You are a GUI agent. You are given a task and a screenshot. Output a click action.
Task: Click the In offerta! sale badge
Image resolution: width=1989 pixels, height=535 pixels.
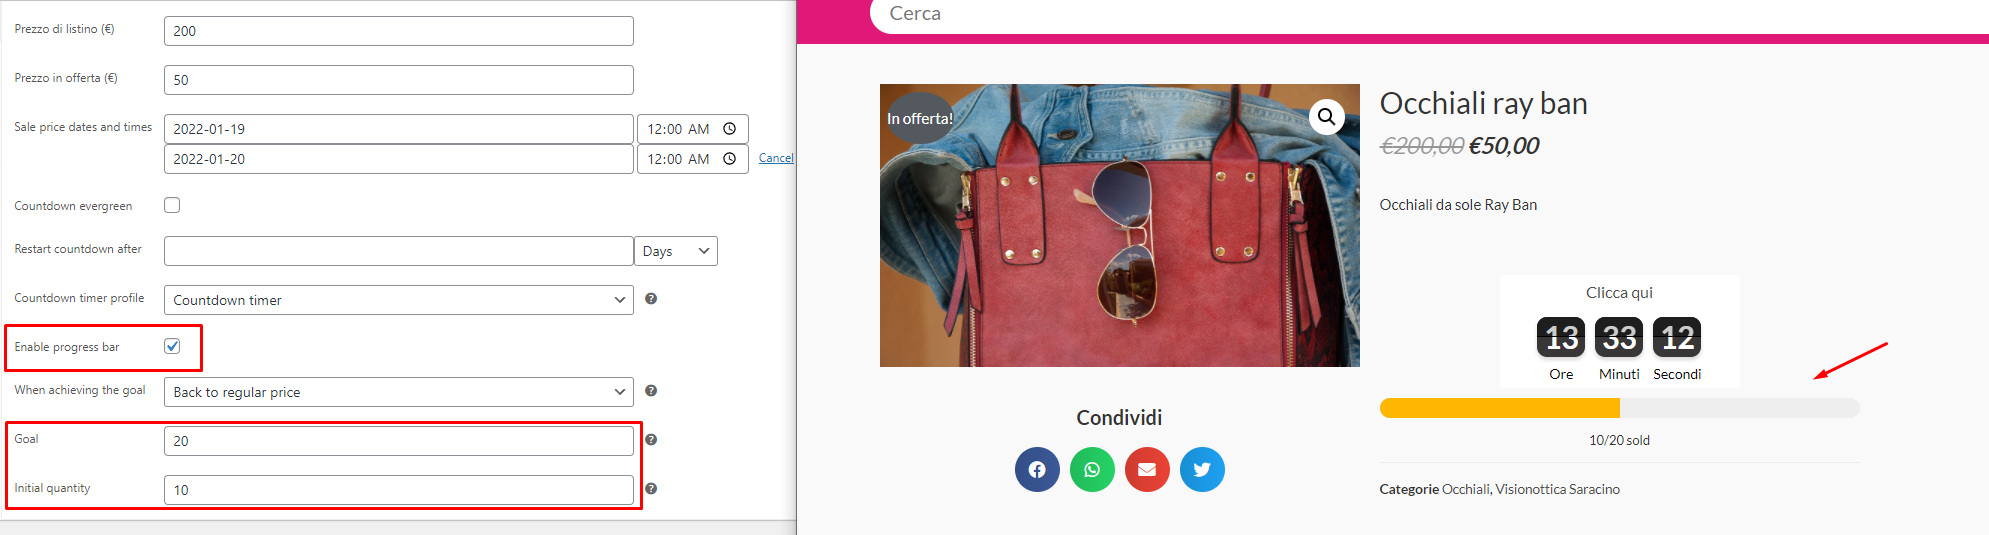pos(920,118)
